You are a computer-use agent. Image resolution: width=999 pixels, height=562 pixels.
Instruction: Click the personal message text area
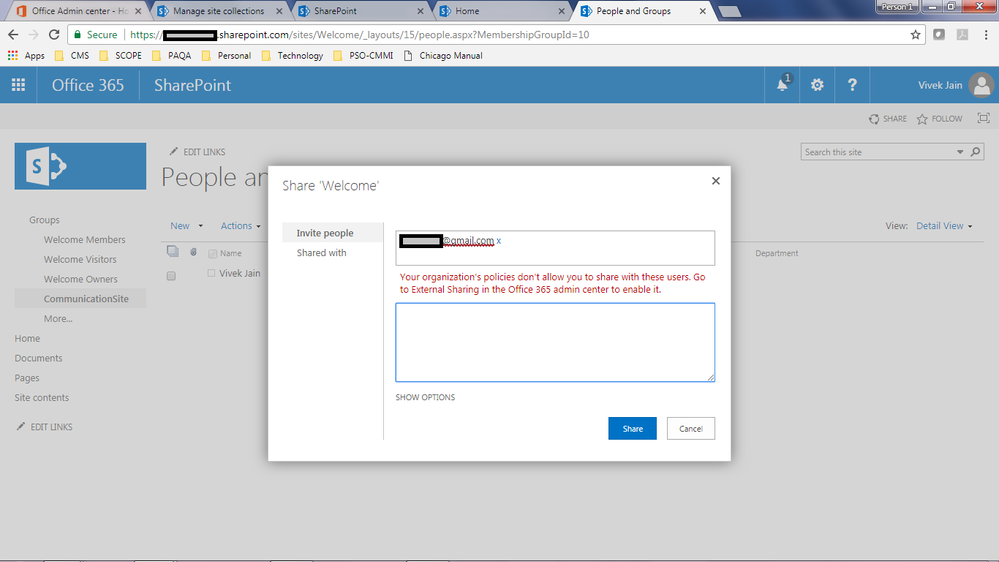(555, 342)
